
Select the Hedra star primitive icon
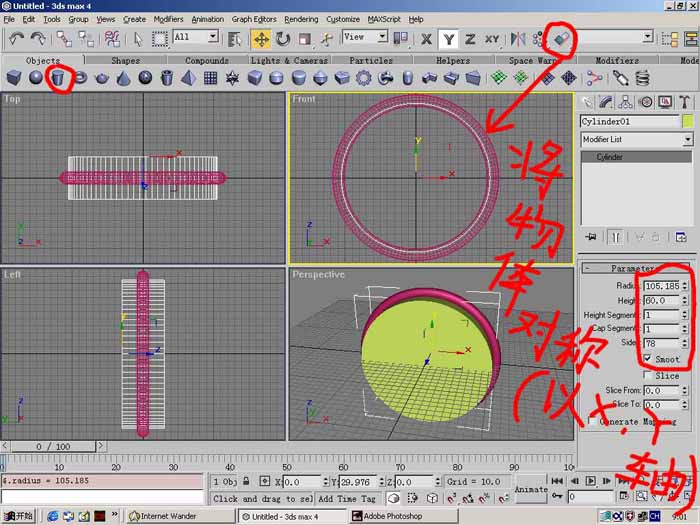[x=232, y=78]
